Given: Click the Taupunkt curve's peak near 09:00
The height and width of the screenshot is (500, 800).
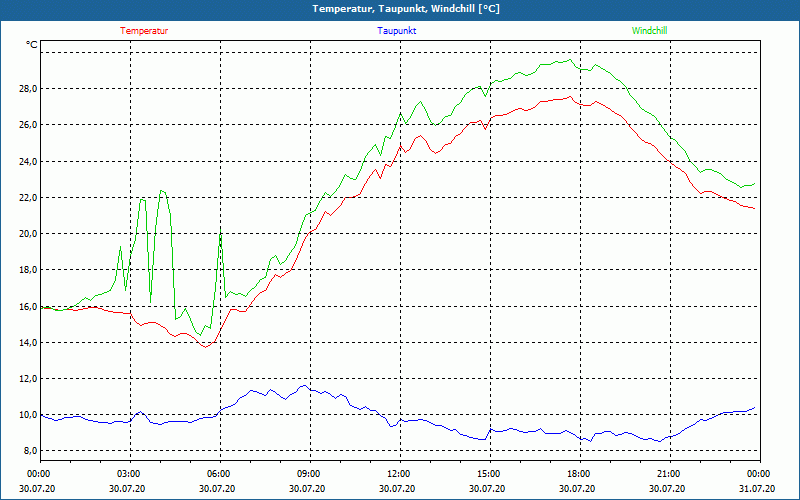Looking at the screenshot, I should pos(304,386).
